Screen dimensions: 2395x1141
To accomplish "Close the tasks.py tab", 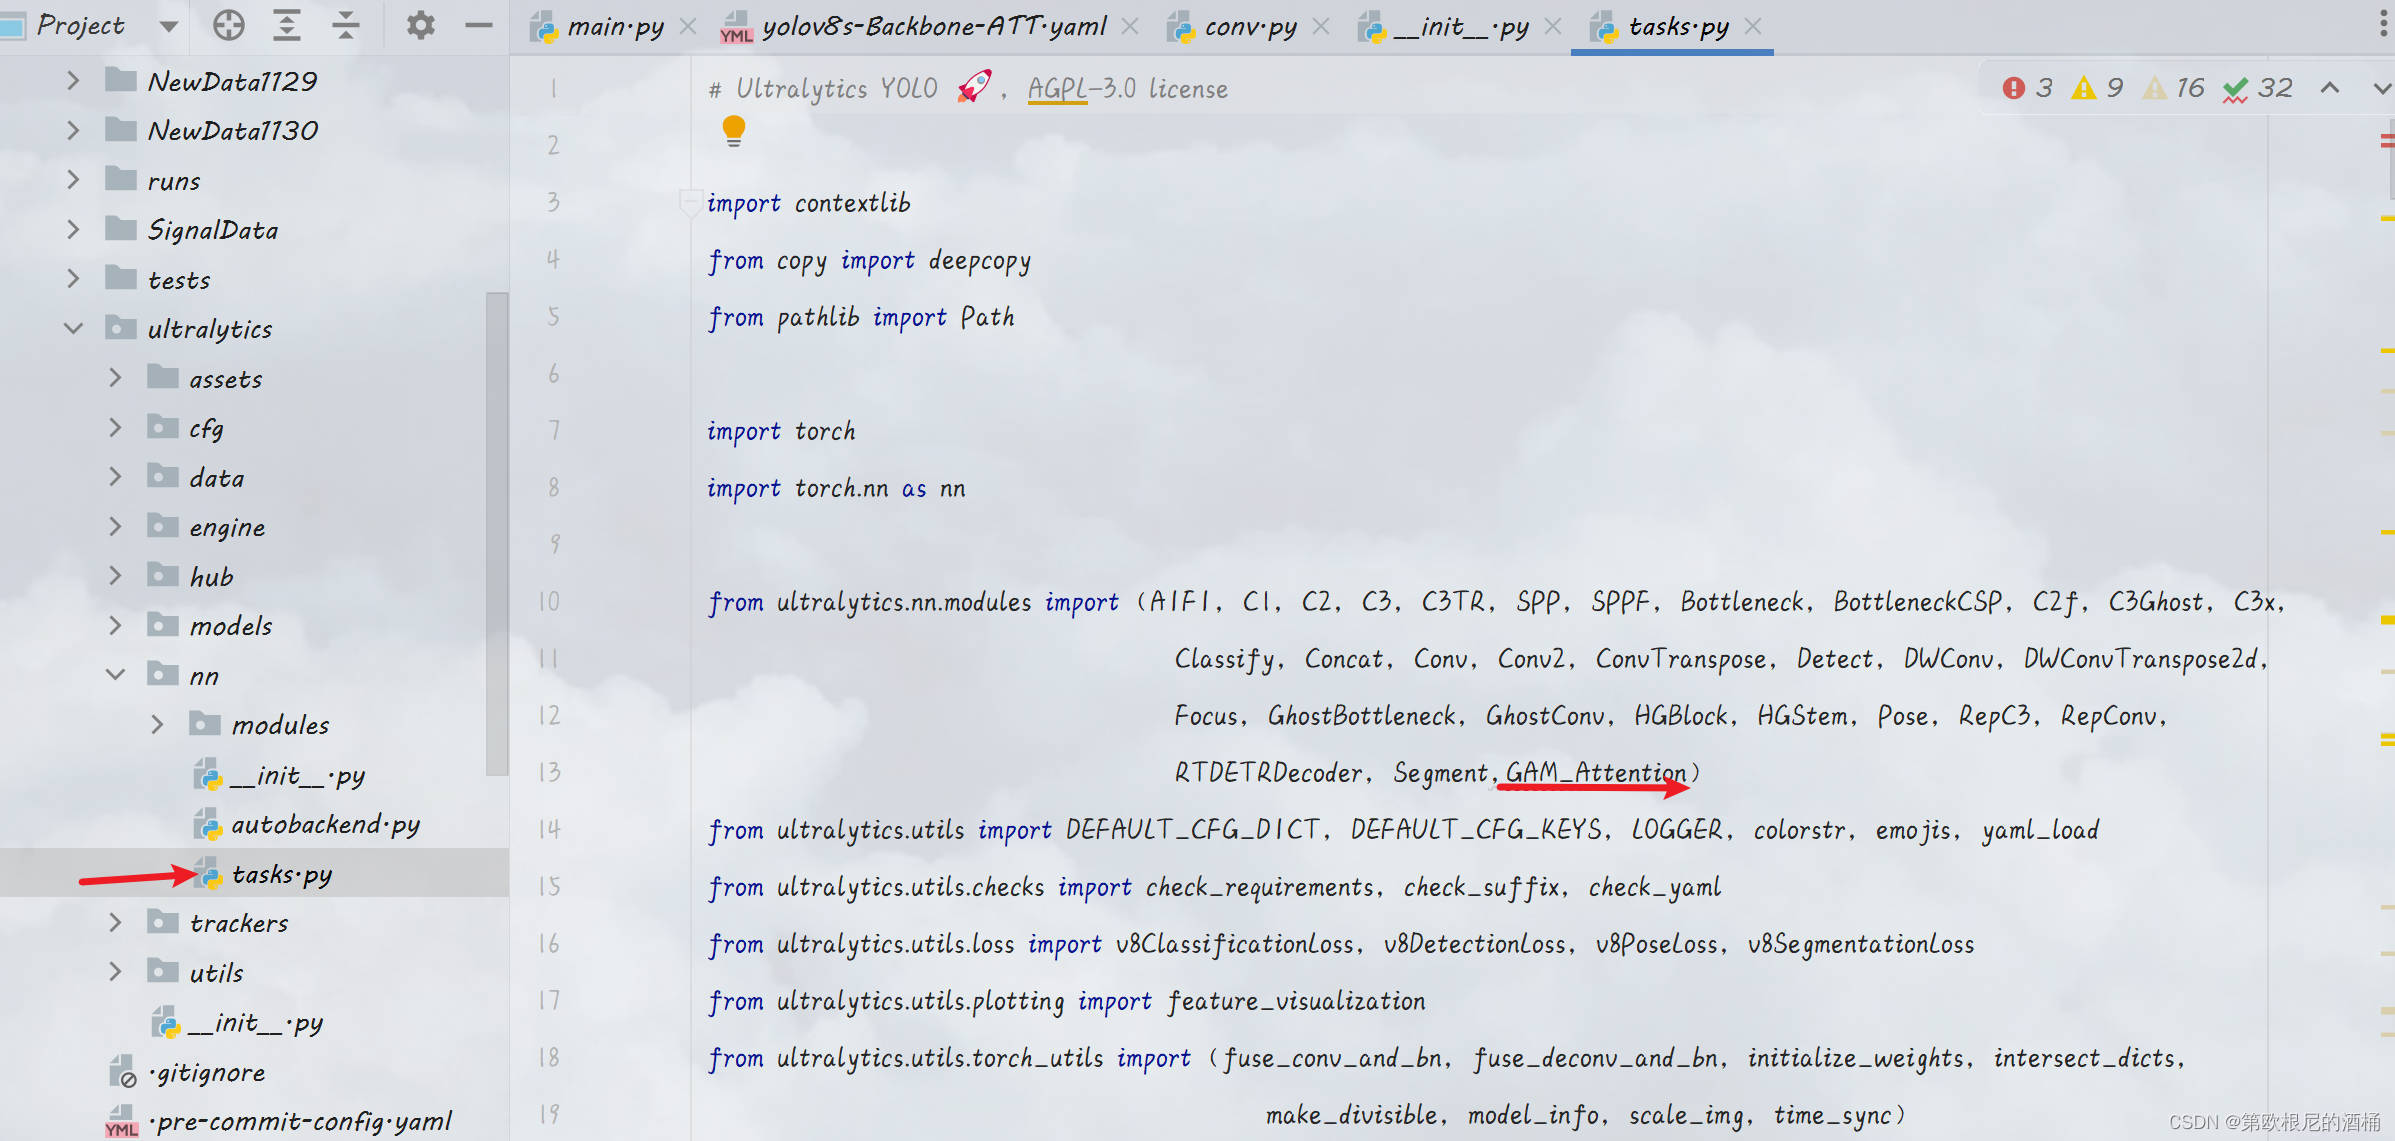I will (x=1753, y=27).
